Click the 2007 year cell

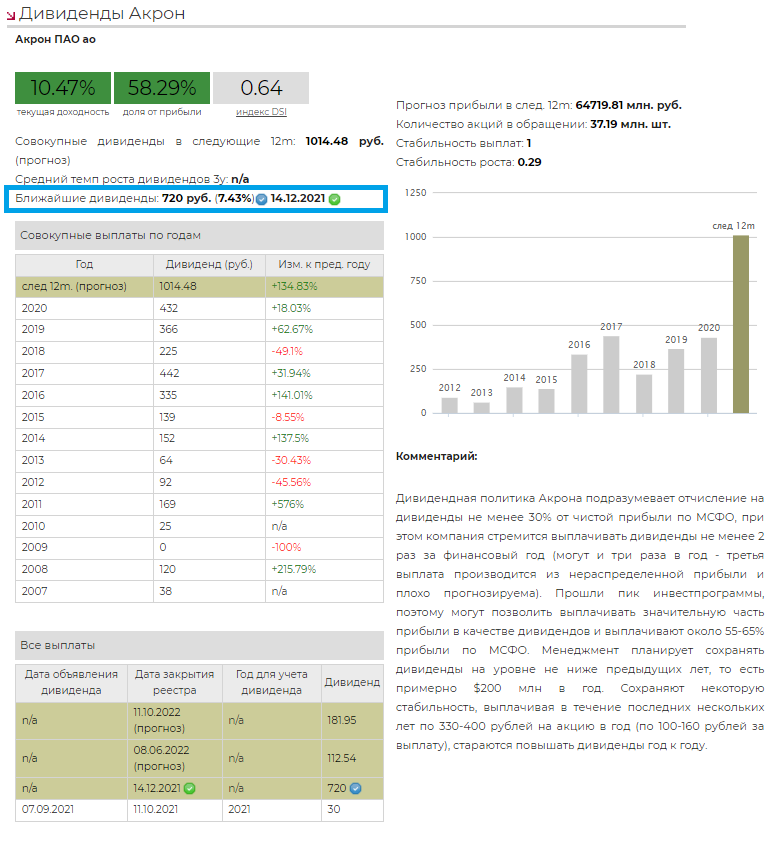34,591
